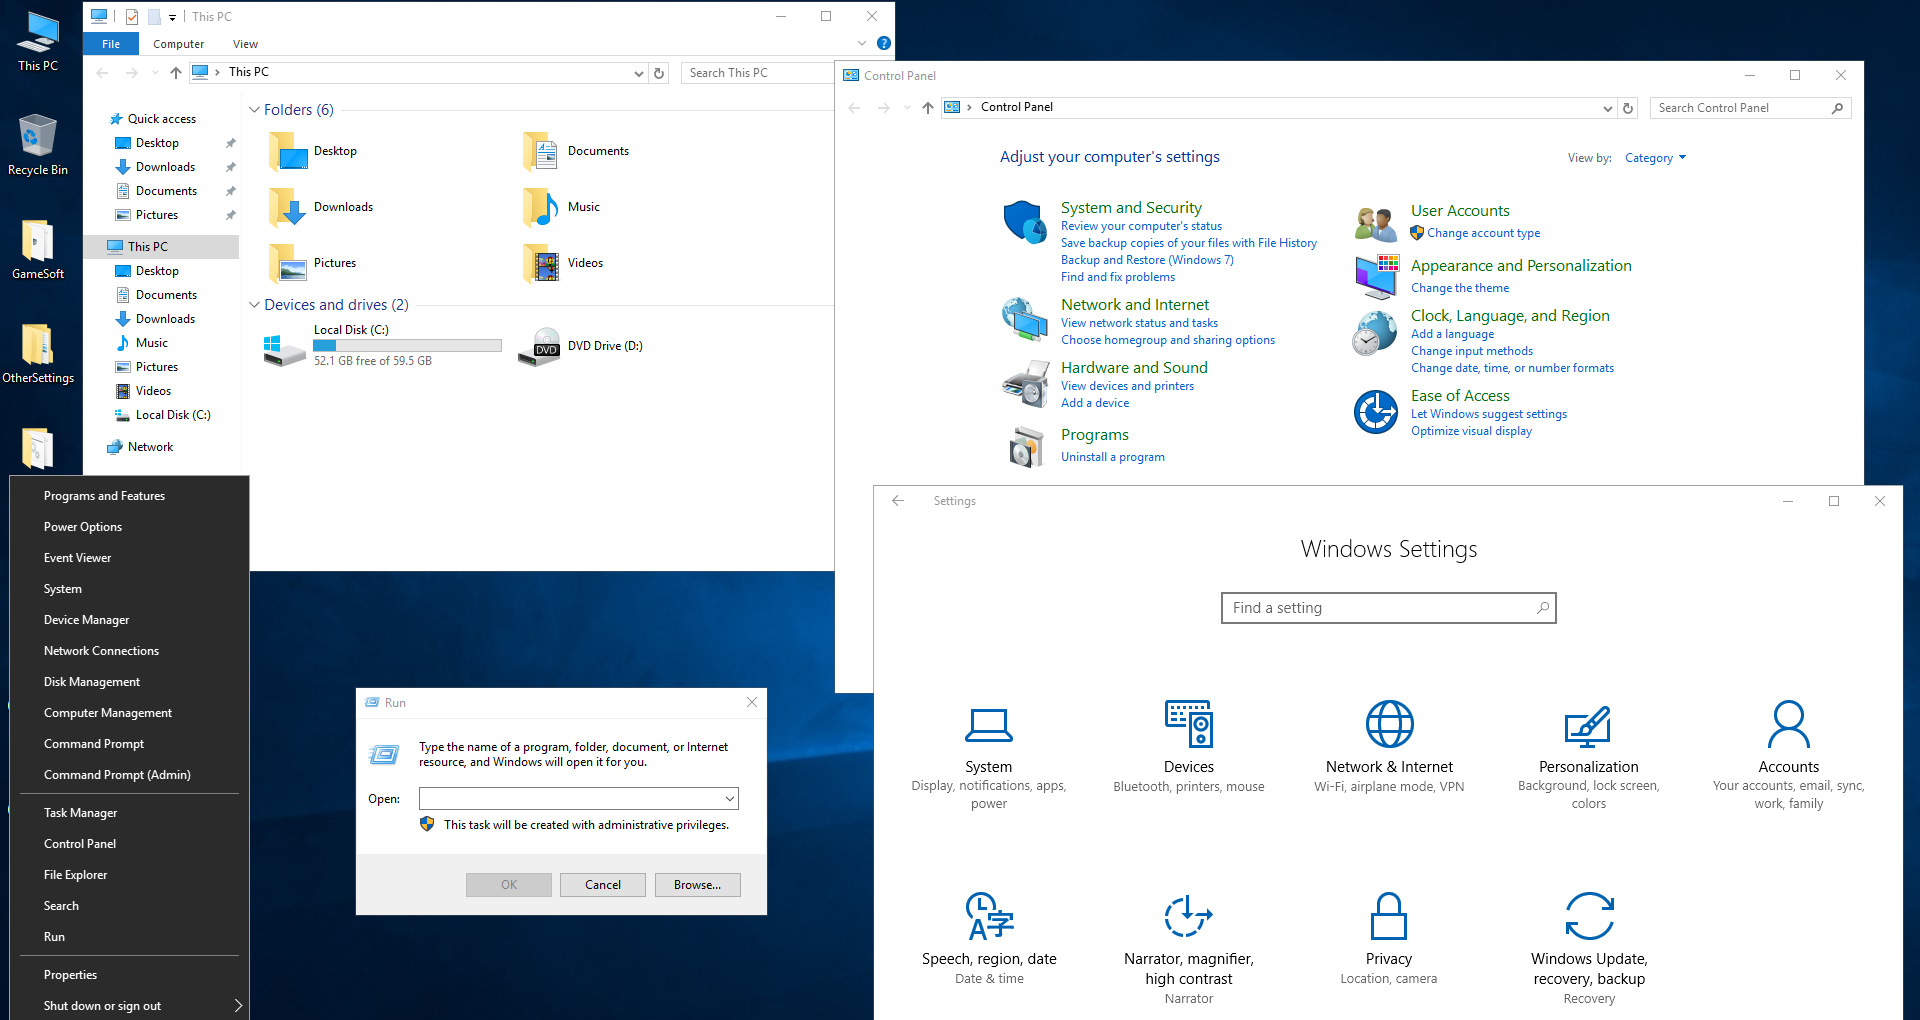1920x1020 pixels.
Task: Click the System and Security shield icon
Action: point(1024,221)
